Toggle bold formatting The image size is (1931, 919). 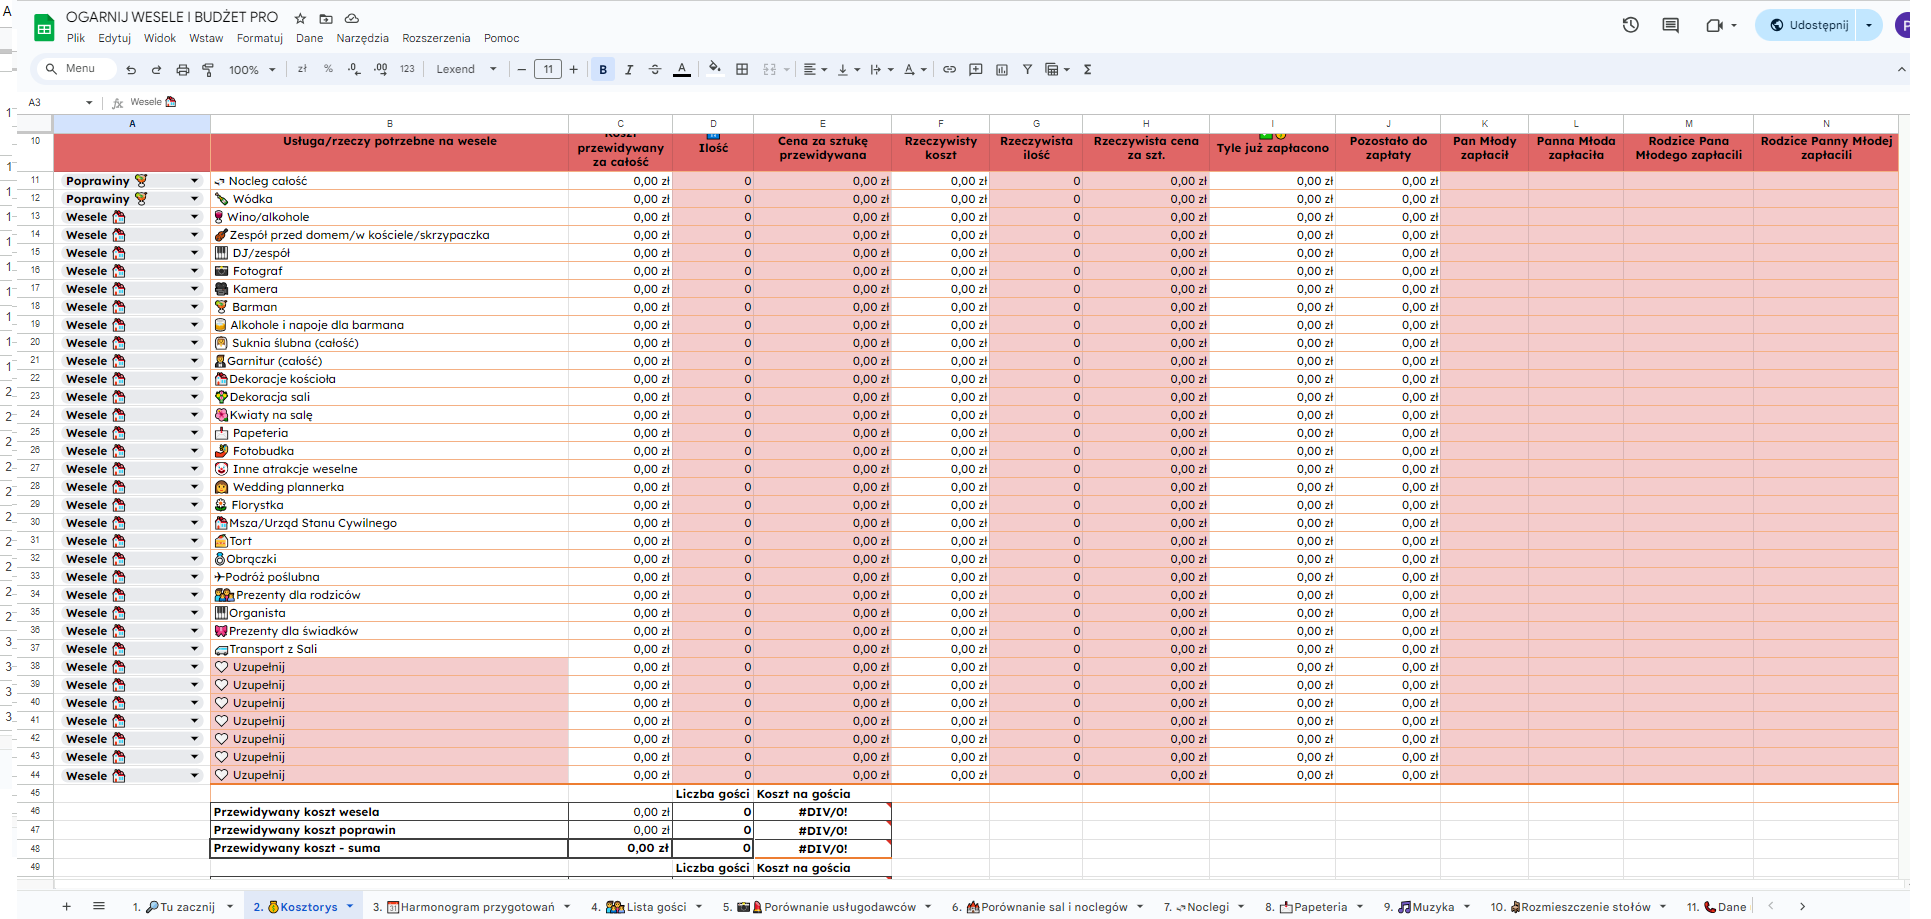tap(603, 70)
